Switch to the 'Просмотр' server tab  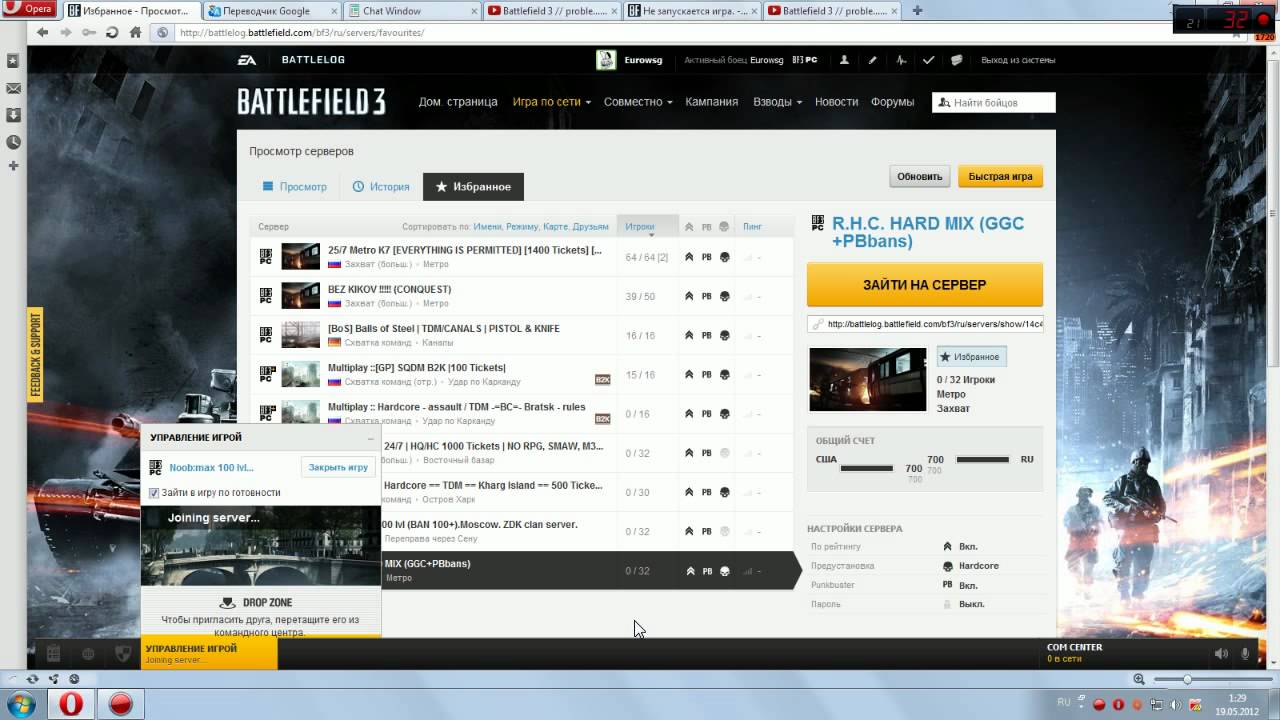(295, 187)
